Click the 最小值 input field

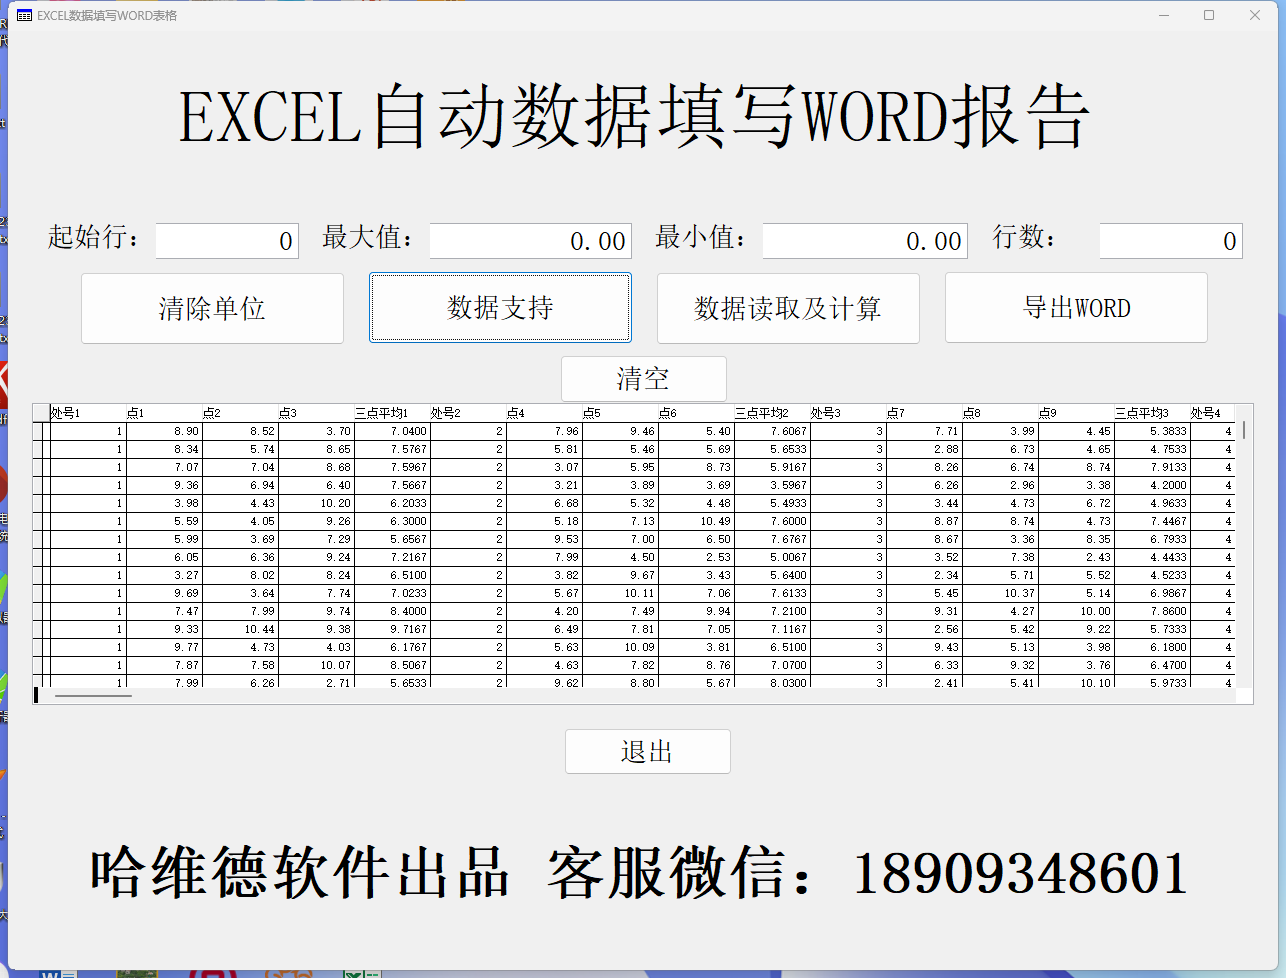pos(865,241)
